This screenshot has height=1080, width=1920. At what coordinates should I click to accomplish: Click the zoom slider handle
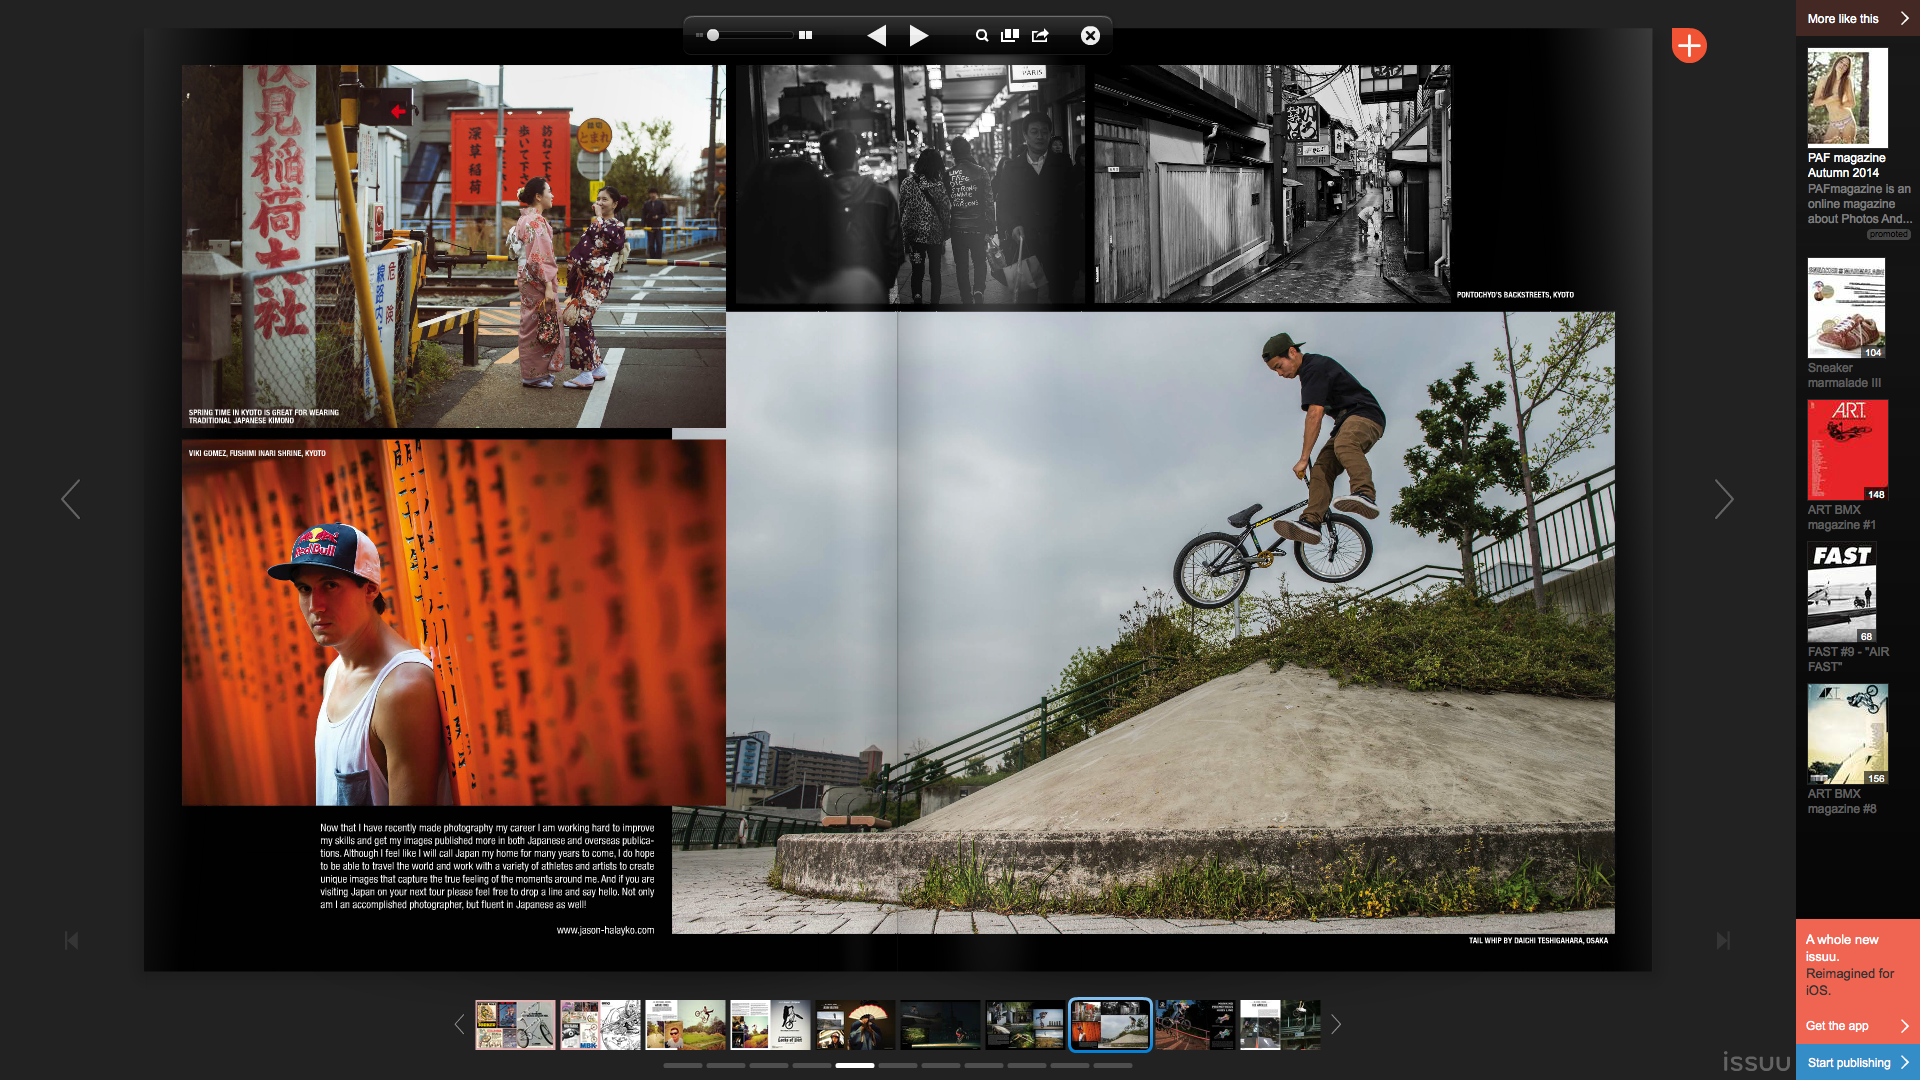713,36
